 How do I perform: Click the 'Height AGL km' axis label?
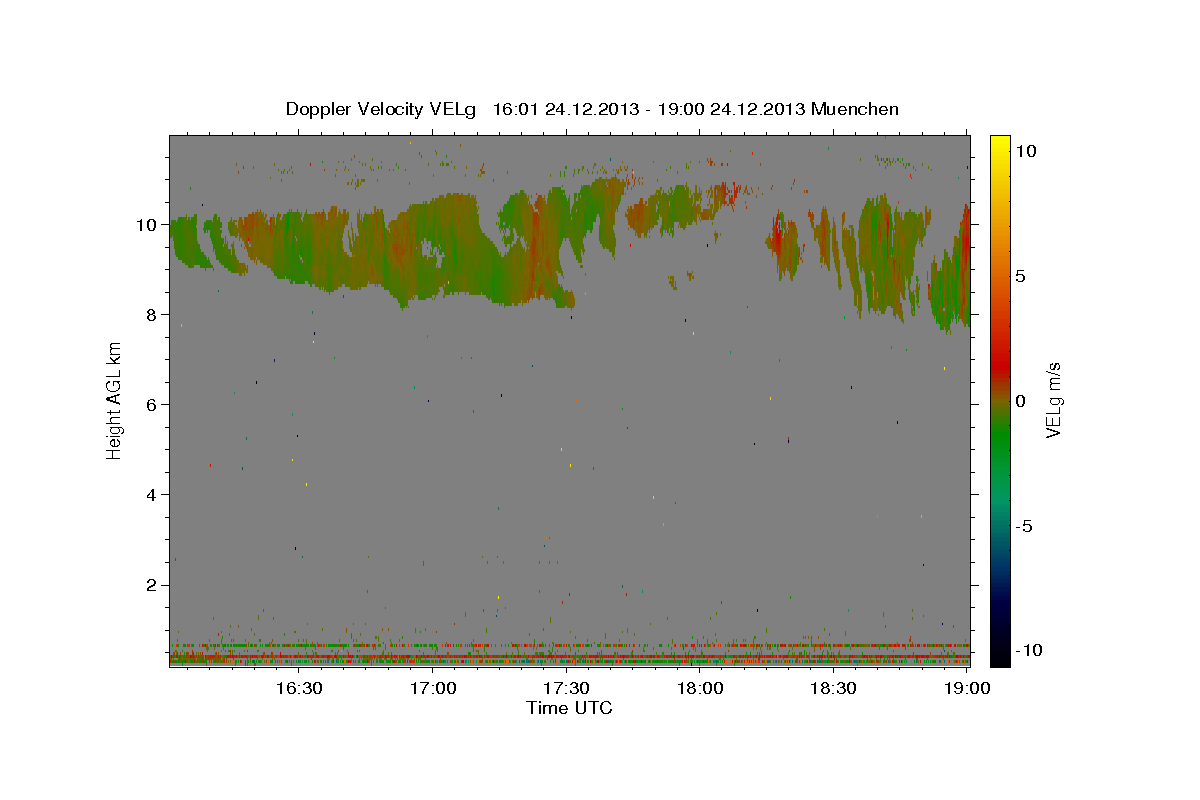tap(115, 400)
